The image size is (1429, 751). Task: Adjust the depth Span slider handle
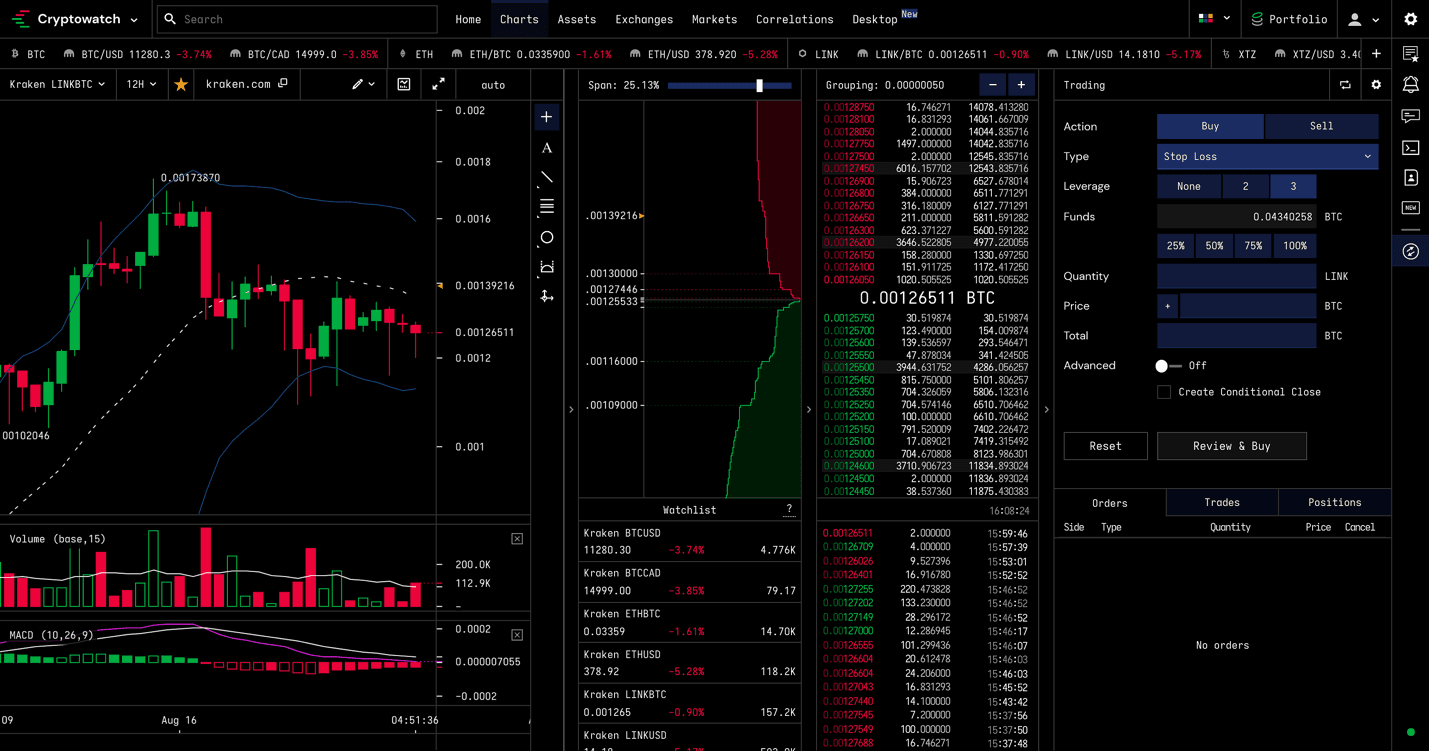point(760,86)
